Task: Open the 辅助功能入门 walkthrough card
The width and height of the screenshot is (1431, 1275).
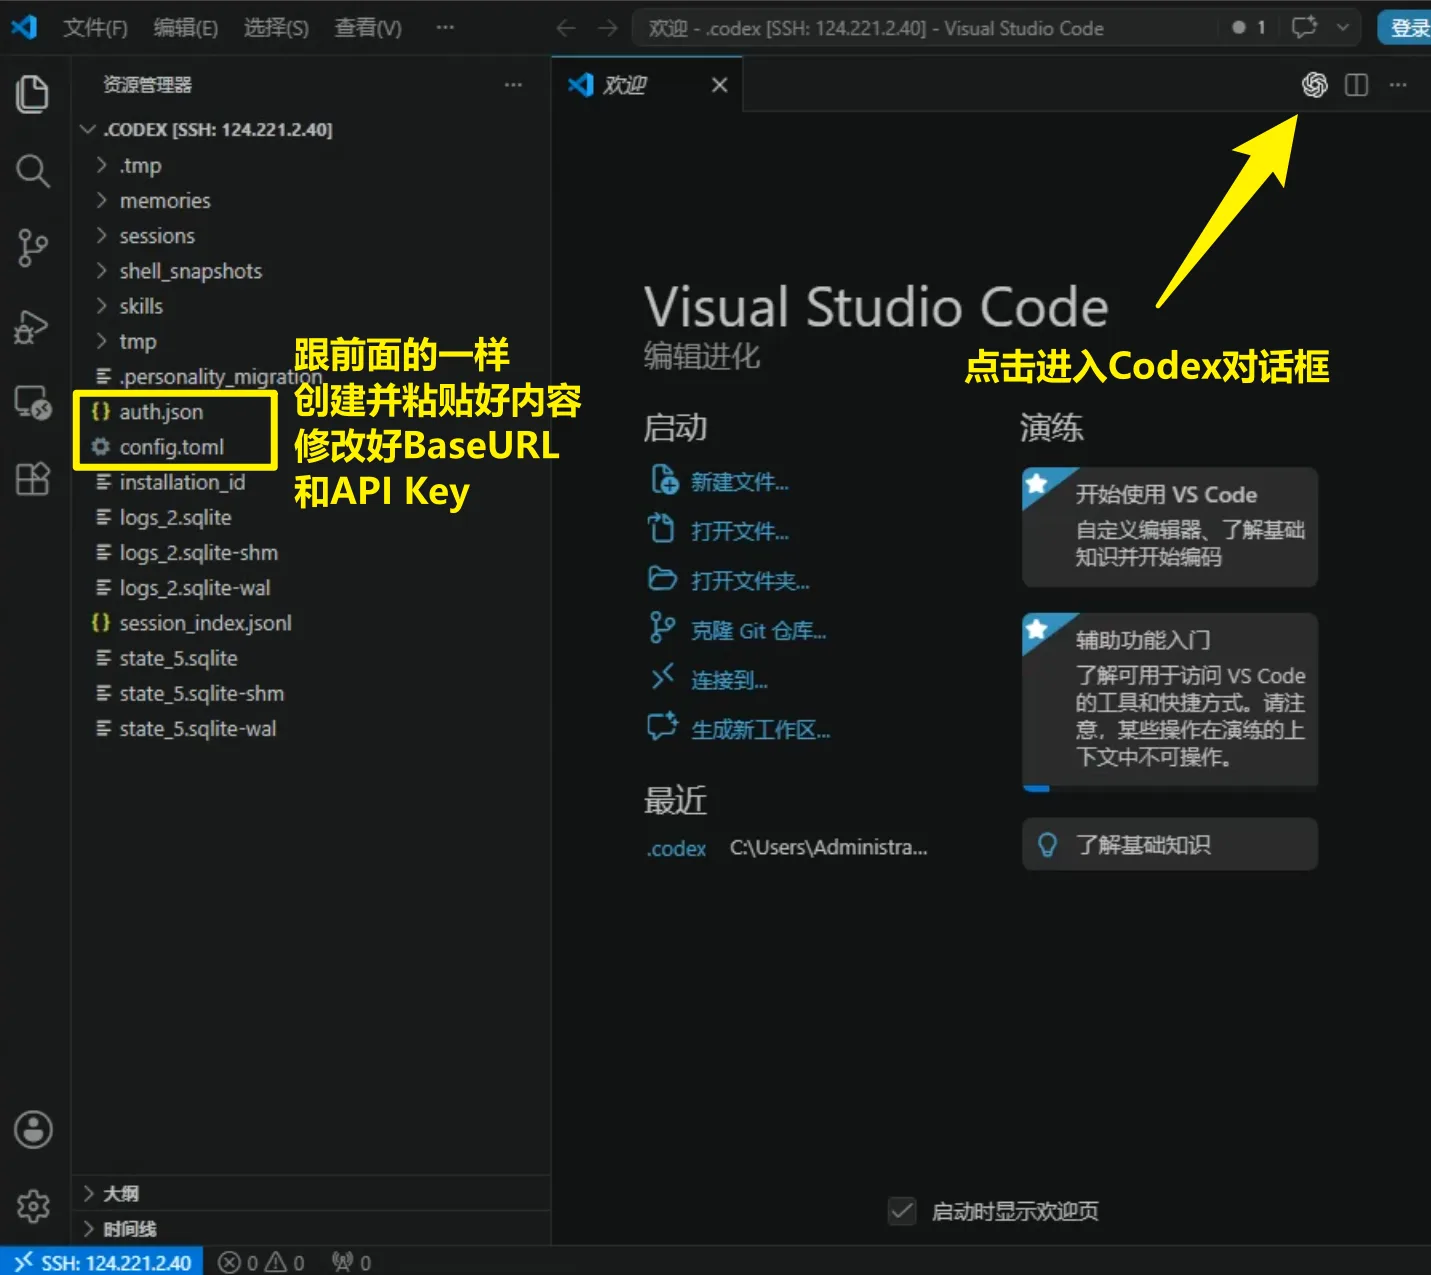Action: [x=1170, y=701]
